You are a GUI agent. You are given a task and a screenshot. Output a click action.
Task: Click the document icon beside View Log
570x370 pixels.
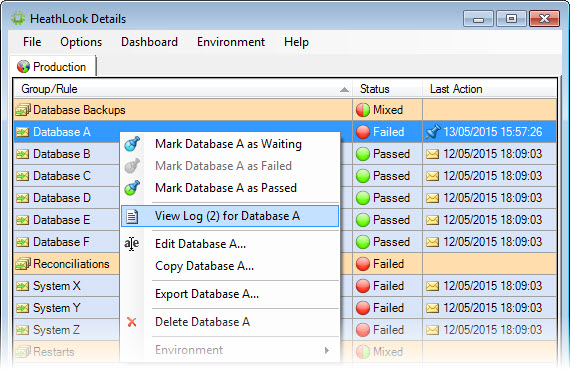[x=132, y=216]
